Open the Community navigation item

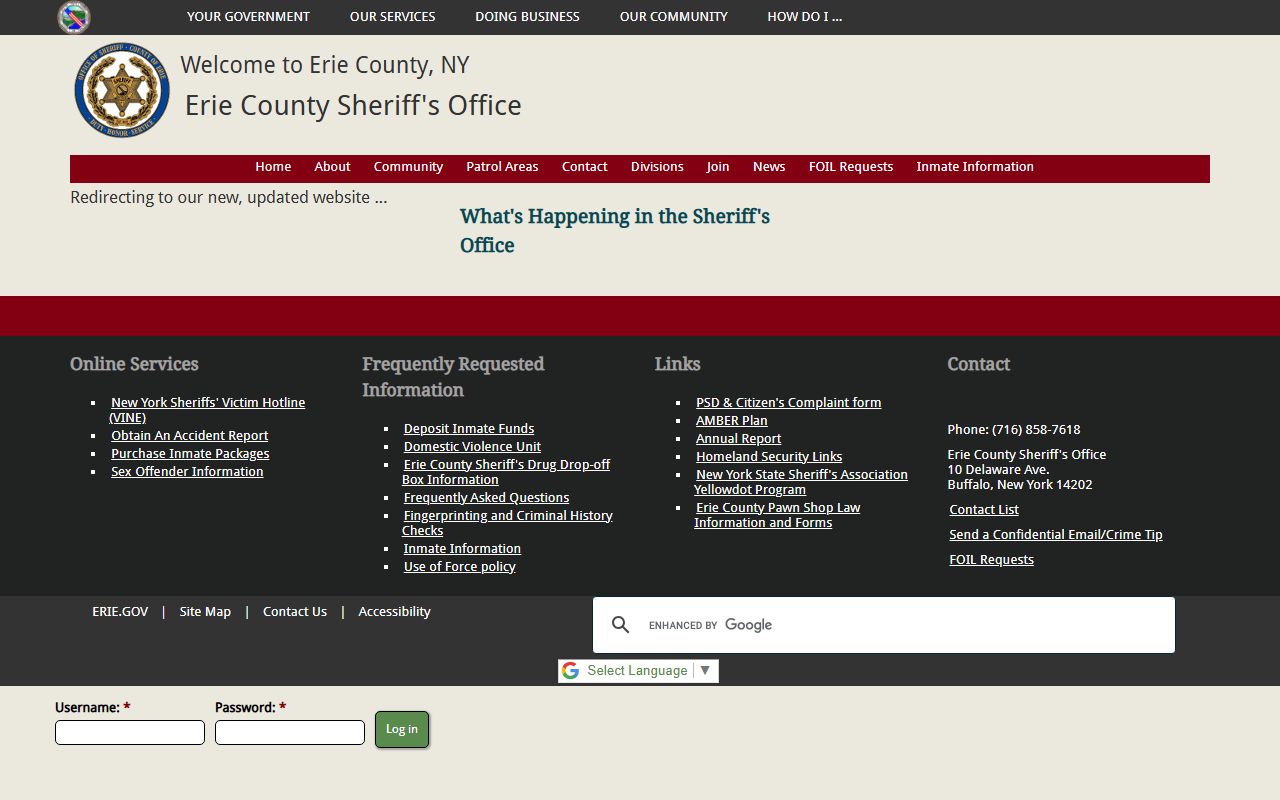pos(408,167)
